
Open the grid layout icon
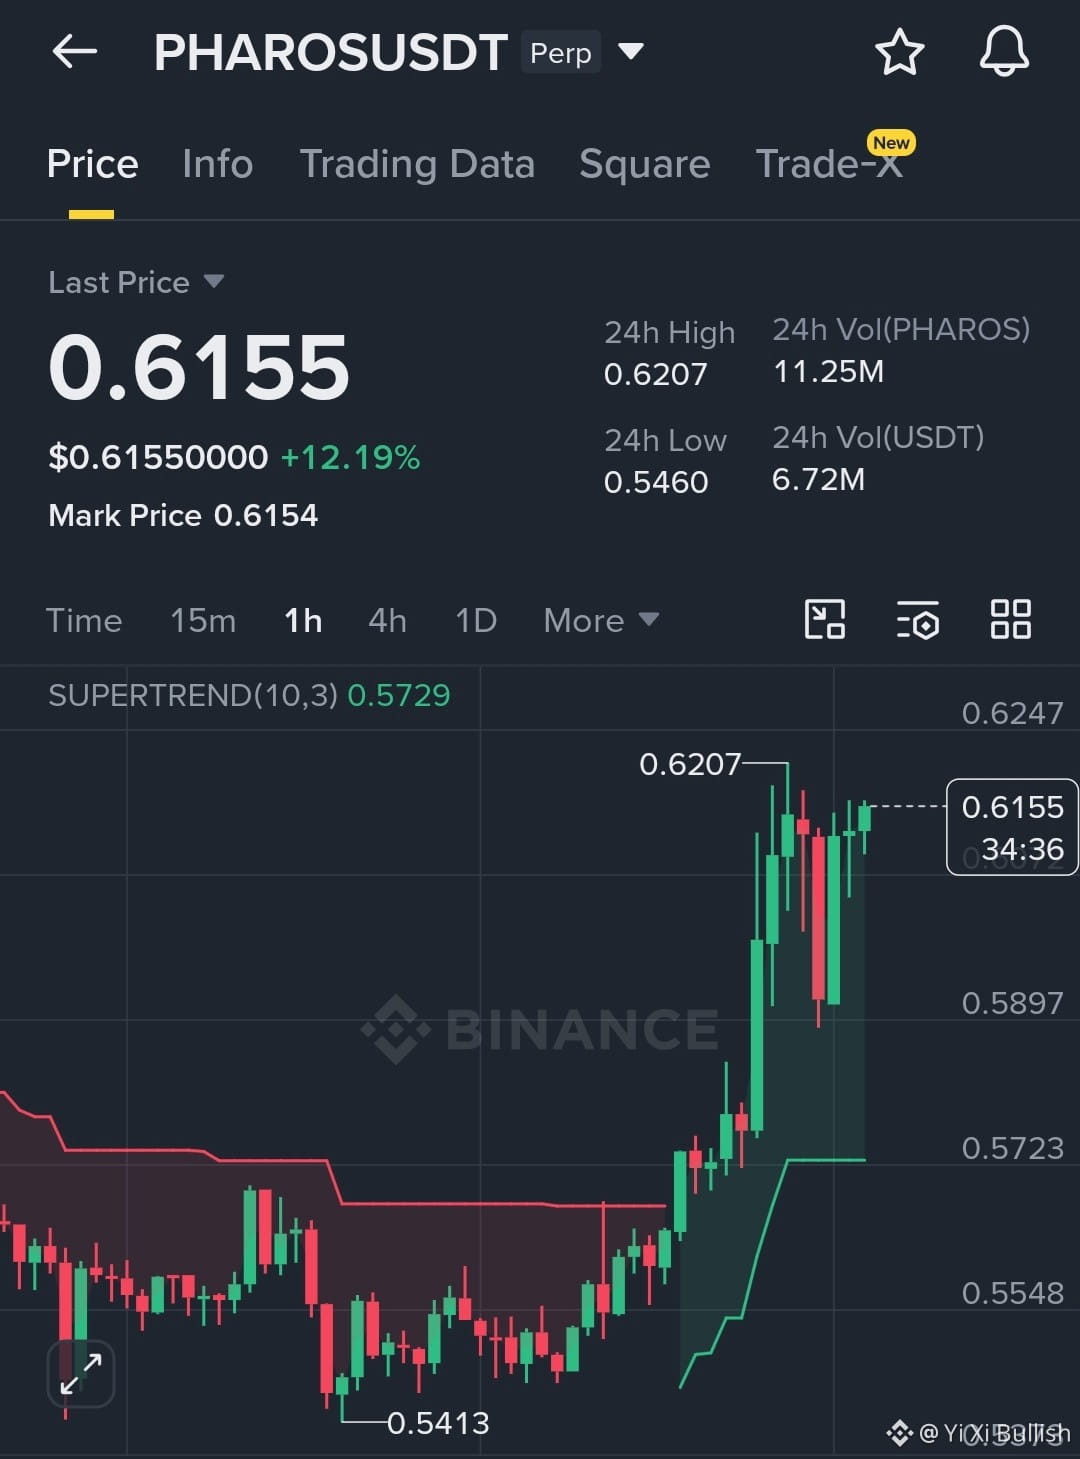coord(1010,619)
